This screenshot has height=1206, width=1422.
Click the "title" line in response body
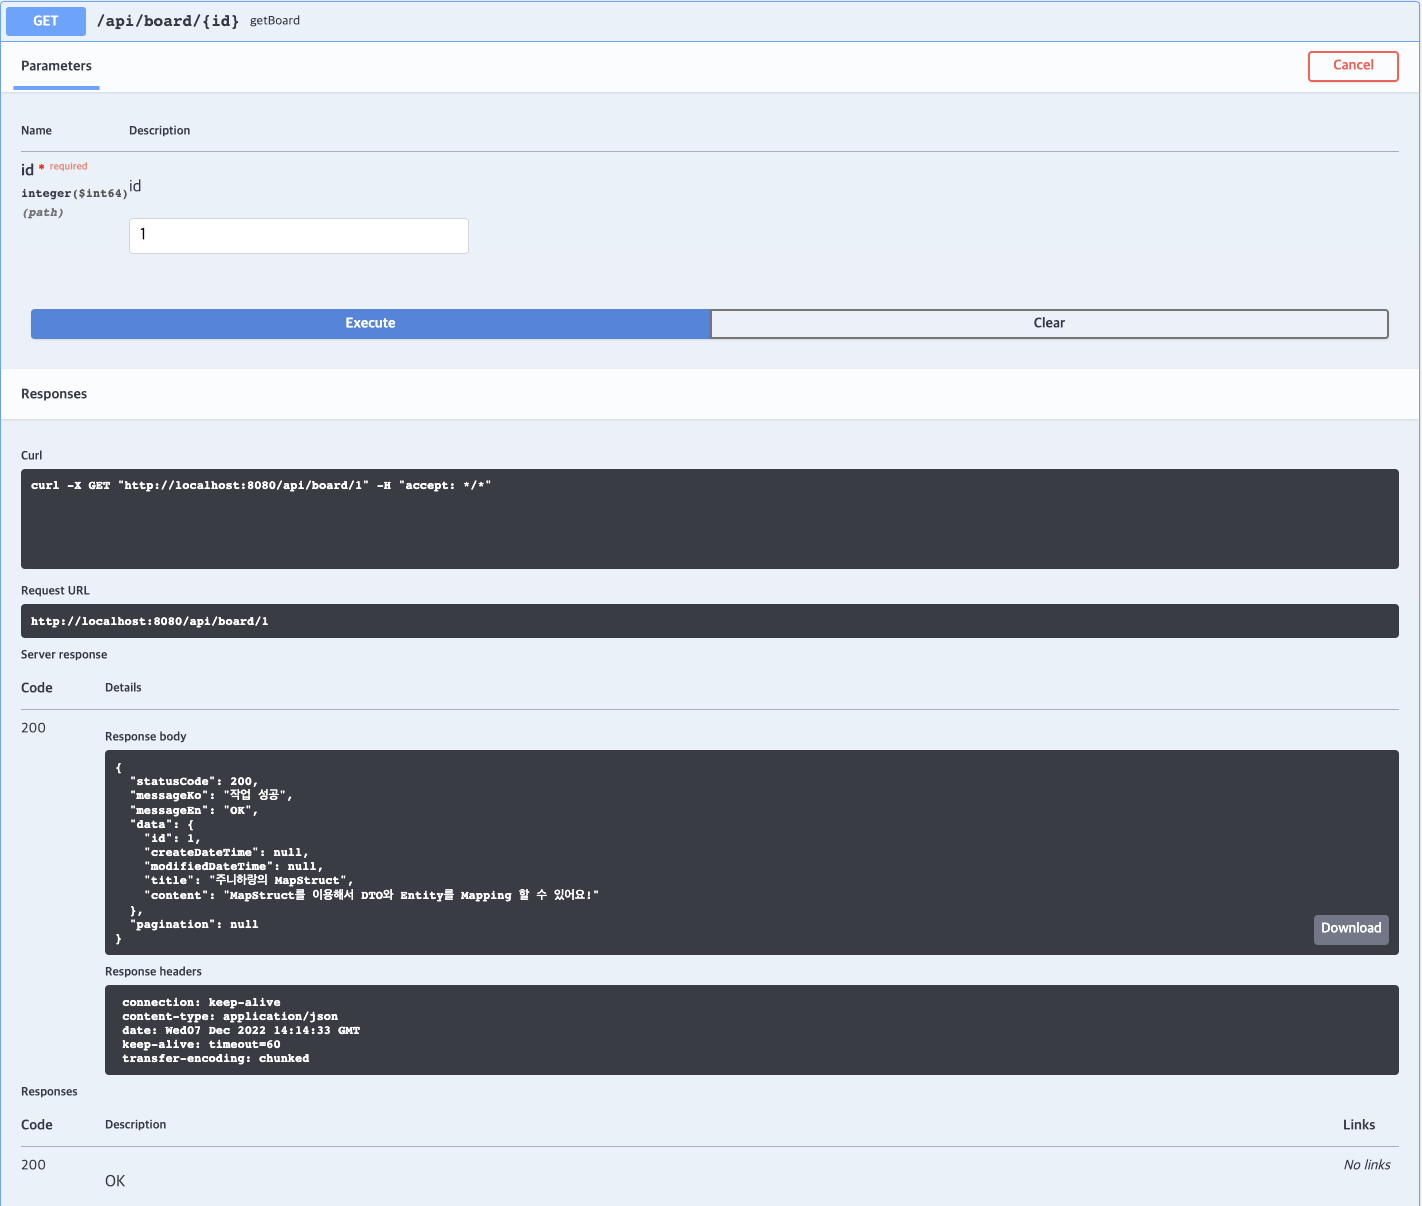(249, 881)
